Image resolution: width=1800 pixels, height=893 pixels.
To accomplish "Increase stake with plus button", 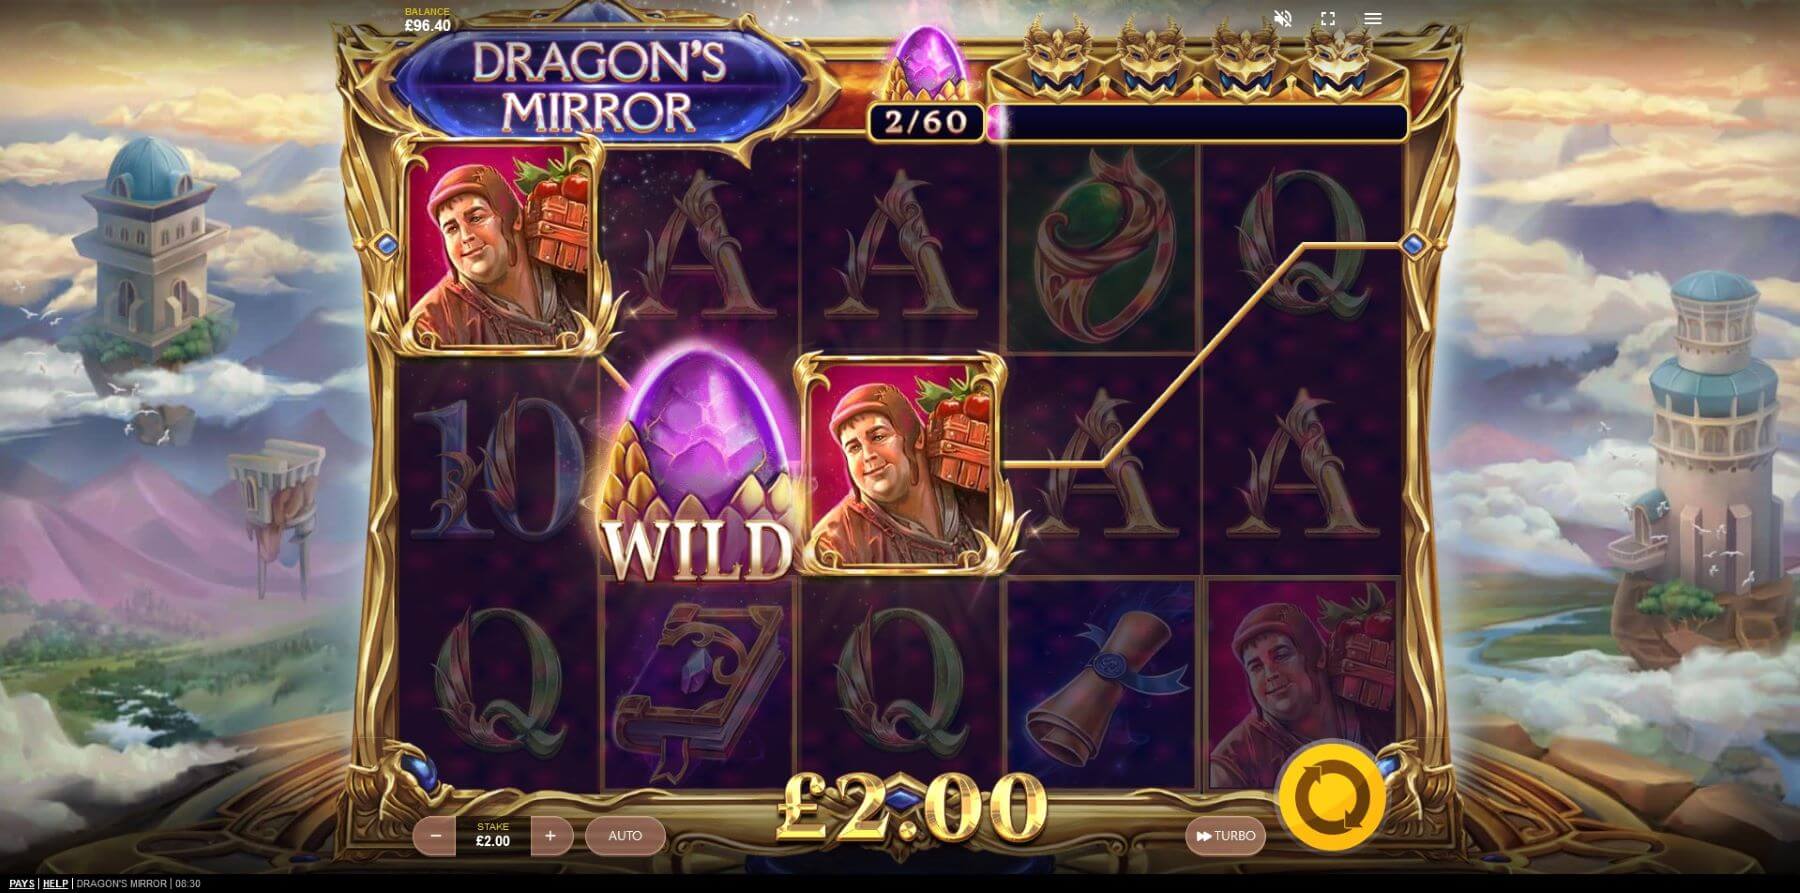I will click(x=550, y=836).
